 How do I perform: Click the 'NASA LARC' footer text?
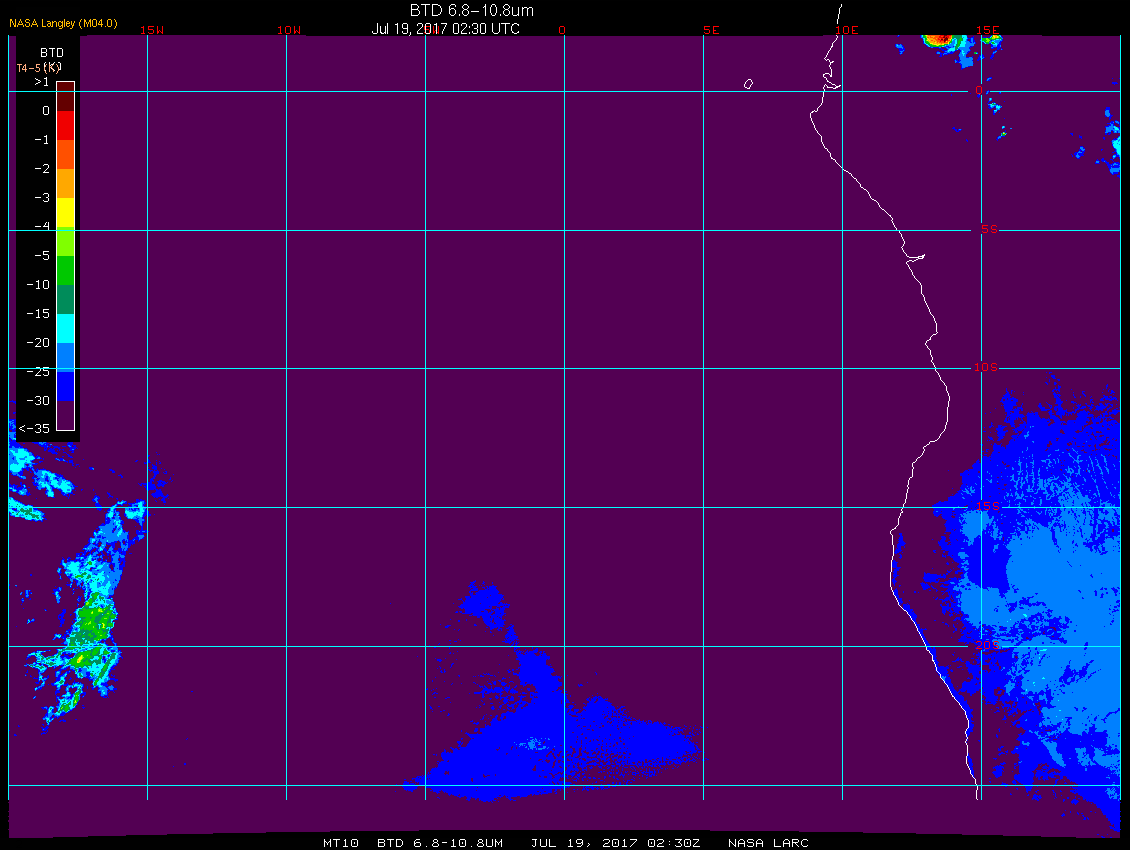(x=768, y=843)
